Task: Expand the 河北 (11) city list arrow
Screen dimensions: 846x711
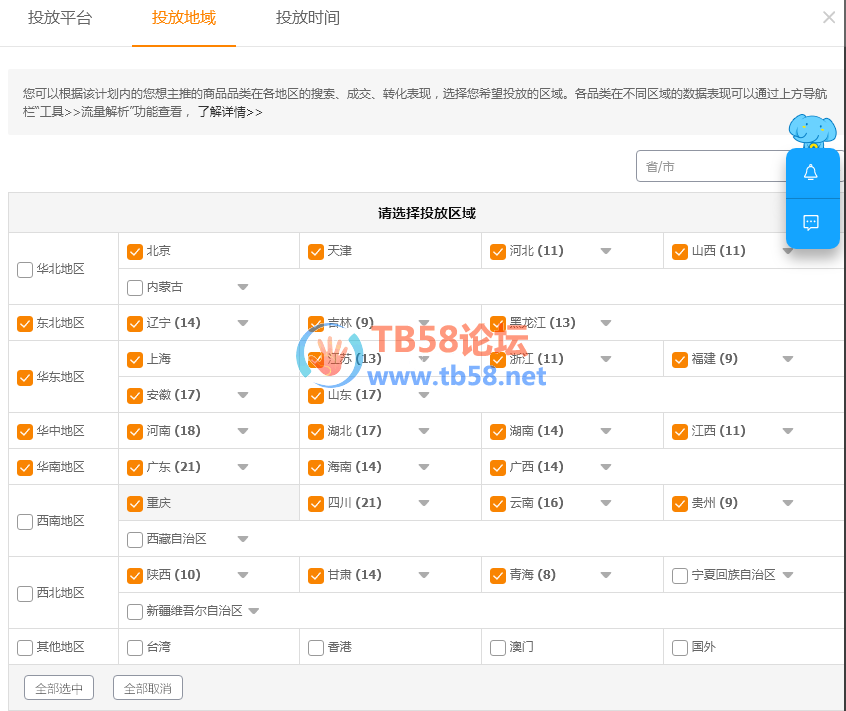Action: point(606,251)
